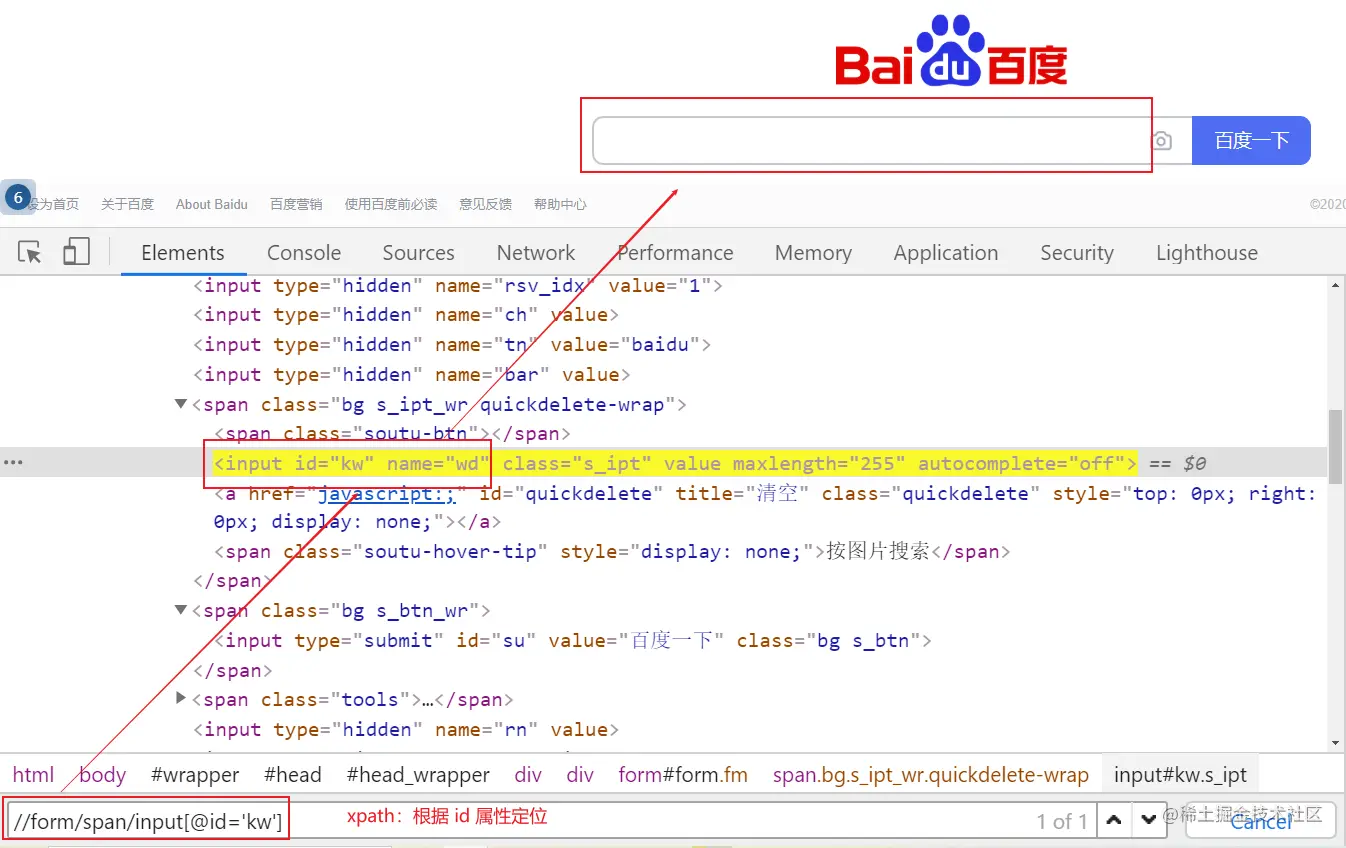Select body in the breadcrumb bar
Screen dimensions: 1346x848
pyautogui.click(x=103, y=775)
